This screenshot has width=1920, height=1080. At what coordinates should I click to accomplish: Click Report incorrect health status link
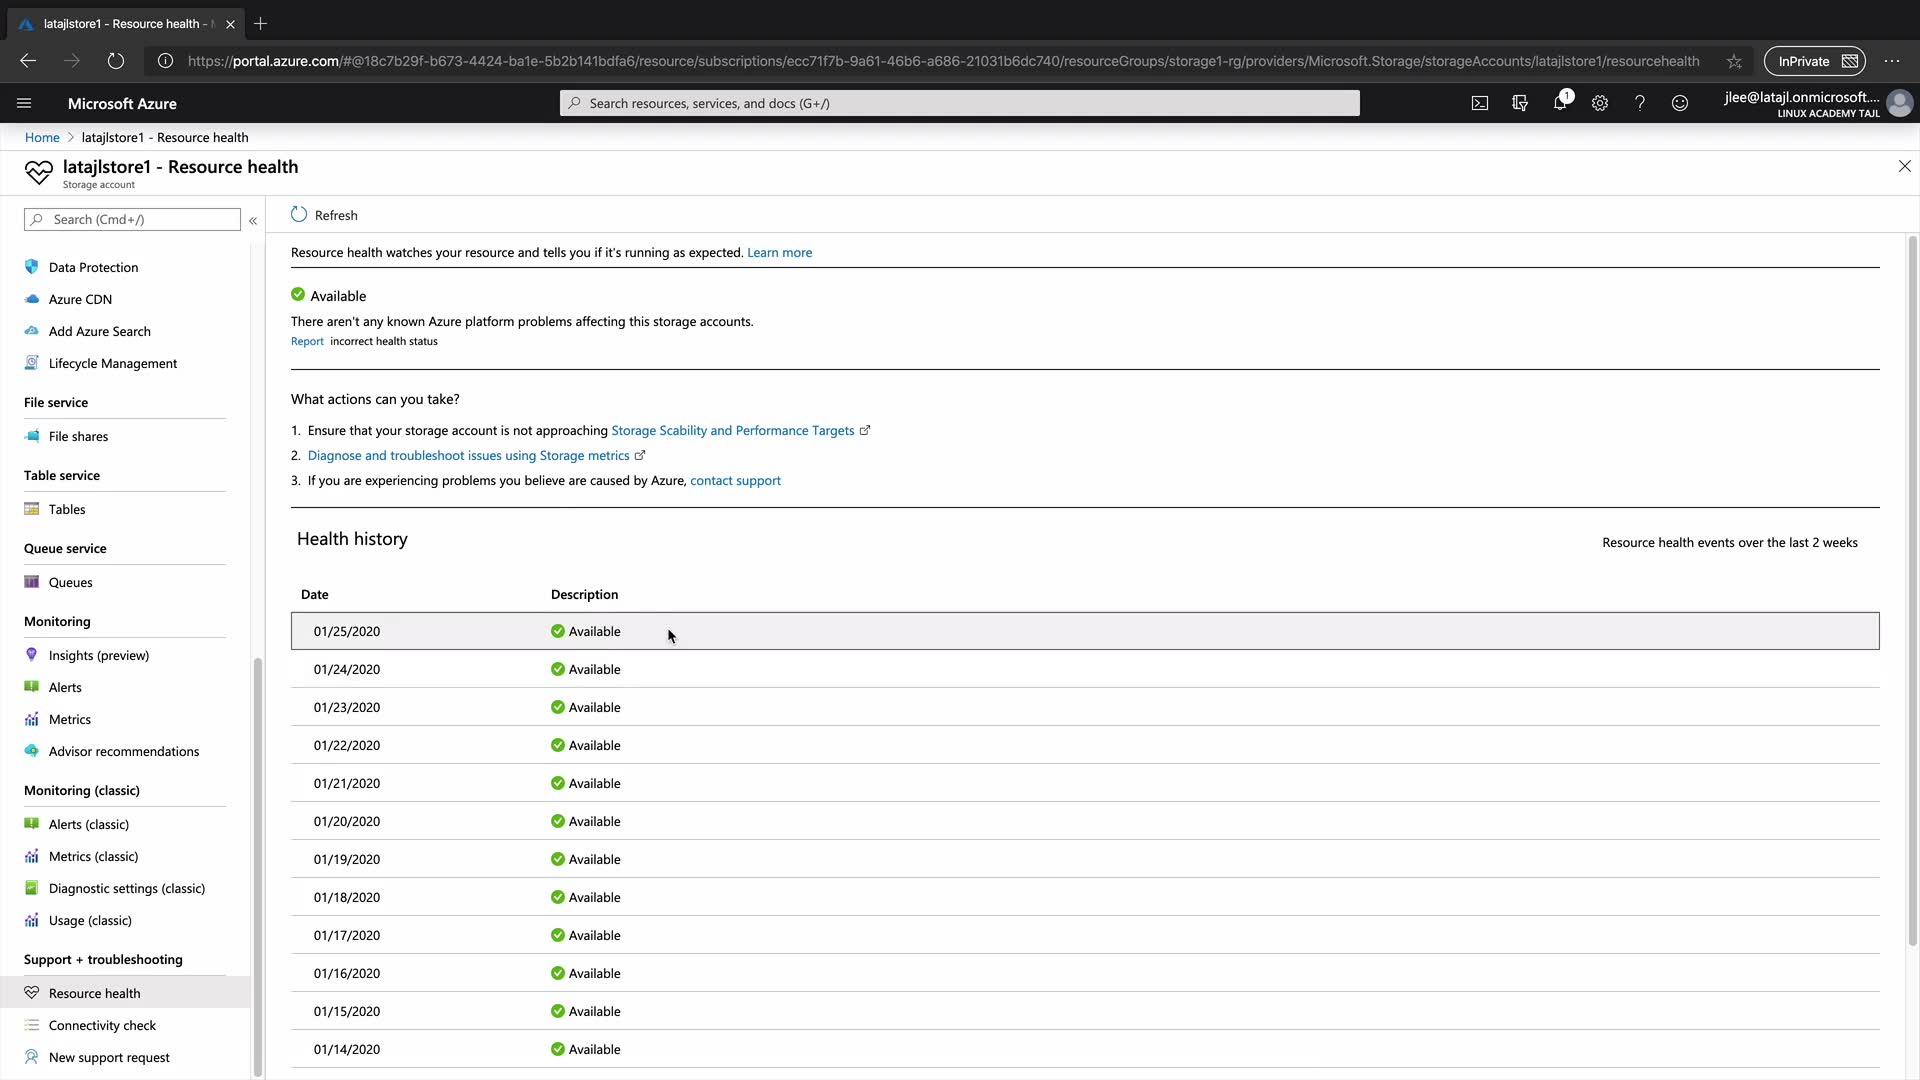[307, 342]
